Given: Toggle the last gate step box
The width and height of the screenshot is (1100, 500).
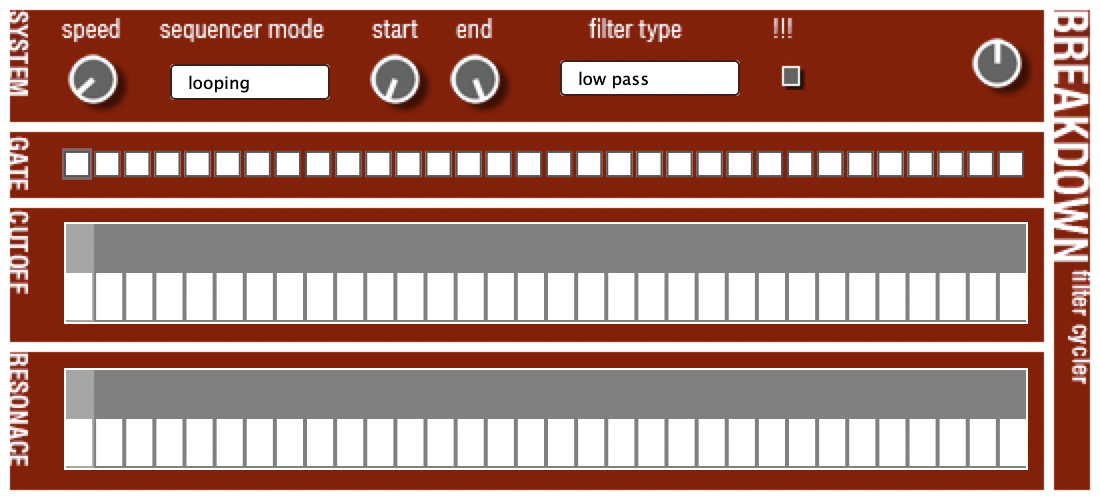Looking at the screenshot, I should coord(1011,164).
